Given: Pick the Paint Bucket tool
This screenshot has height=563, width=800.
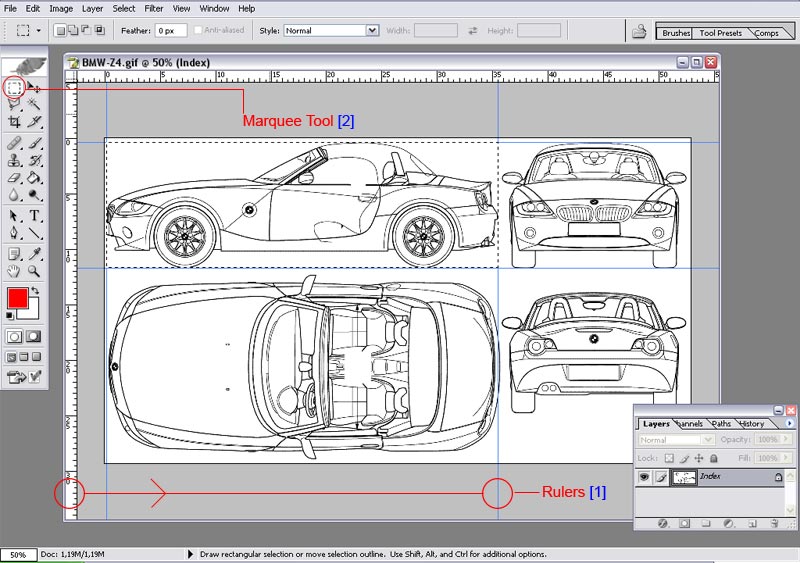Looking at the screenshot, I should tap(34, 178).
